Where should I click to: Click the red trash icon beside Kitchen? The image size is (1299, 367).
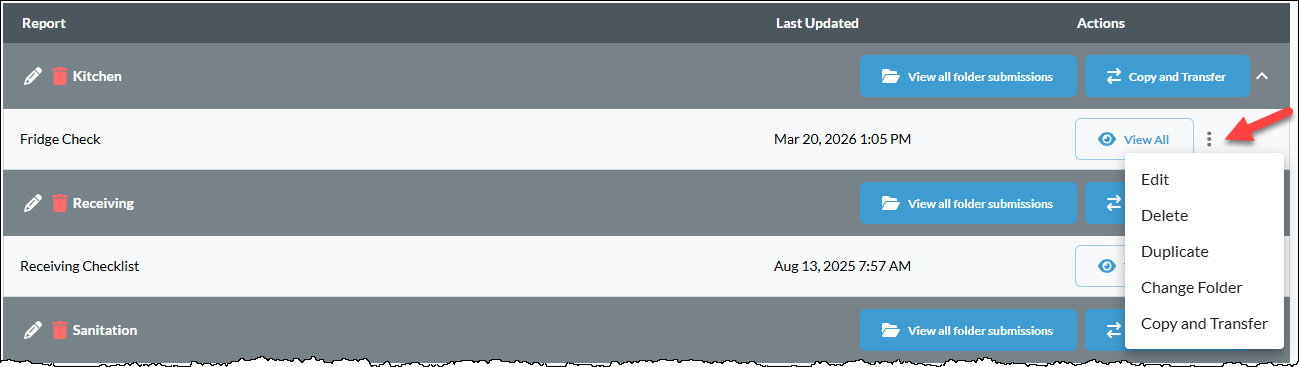(x=60, y=76)
